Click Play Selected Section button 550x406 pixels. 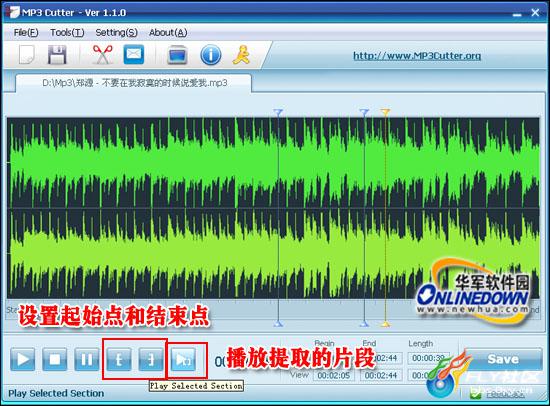click(x=183, y=359)
